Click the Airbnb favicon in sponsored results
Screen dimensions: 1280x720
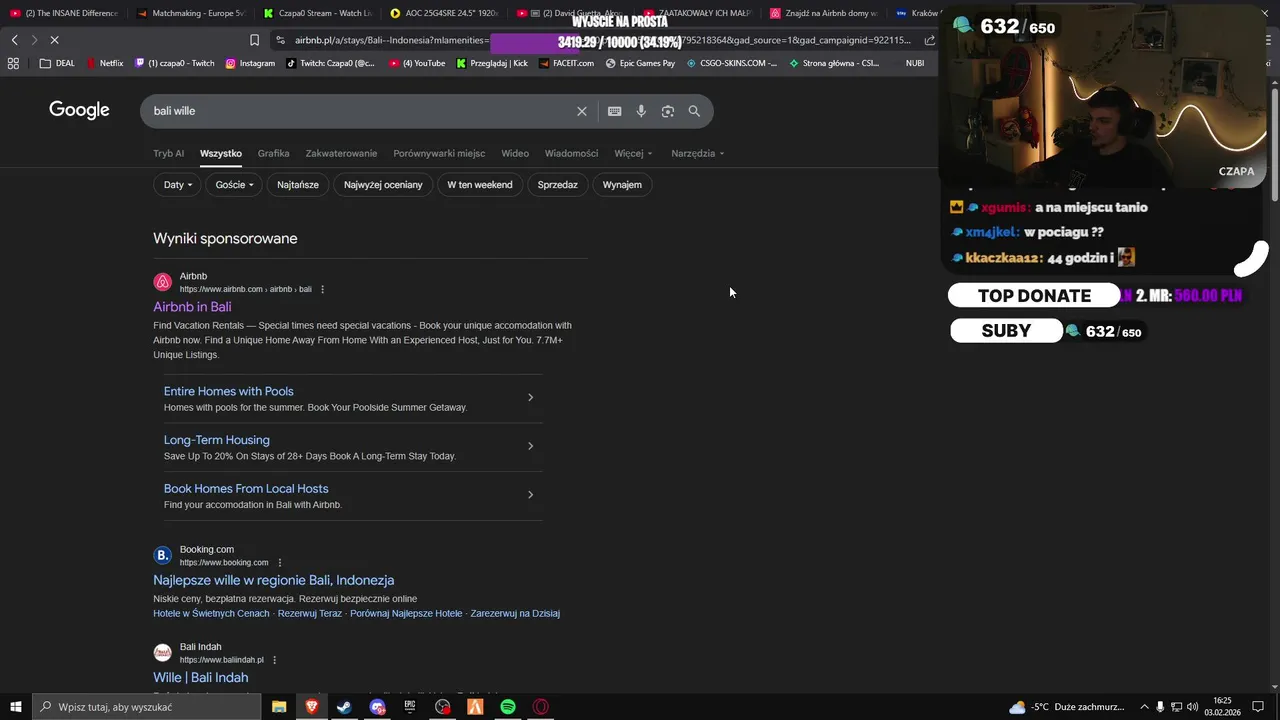pos(162,282)
